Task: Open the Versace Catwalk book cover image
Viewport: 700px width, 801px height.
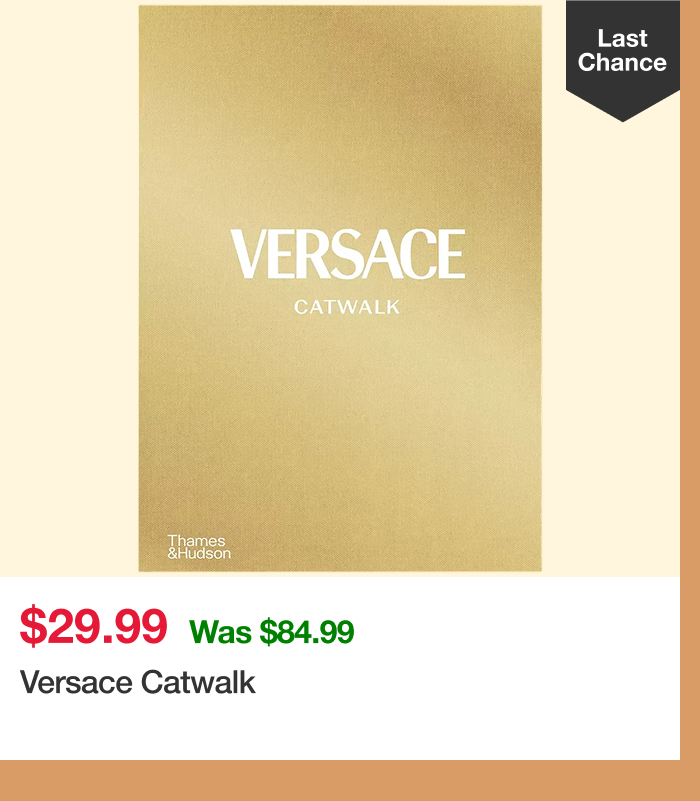Action: [340, 288]
